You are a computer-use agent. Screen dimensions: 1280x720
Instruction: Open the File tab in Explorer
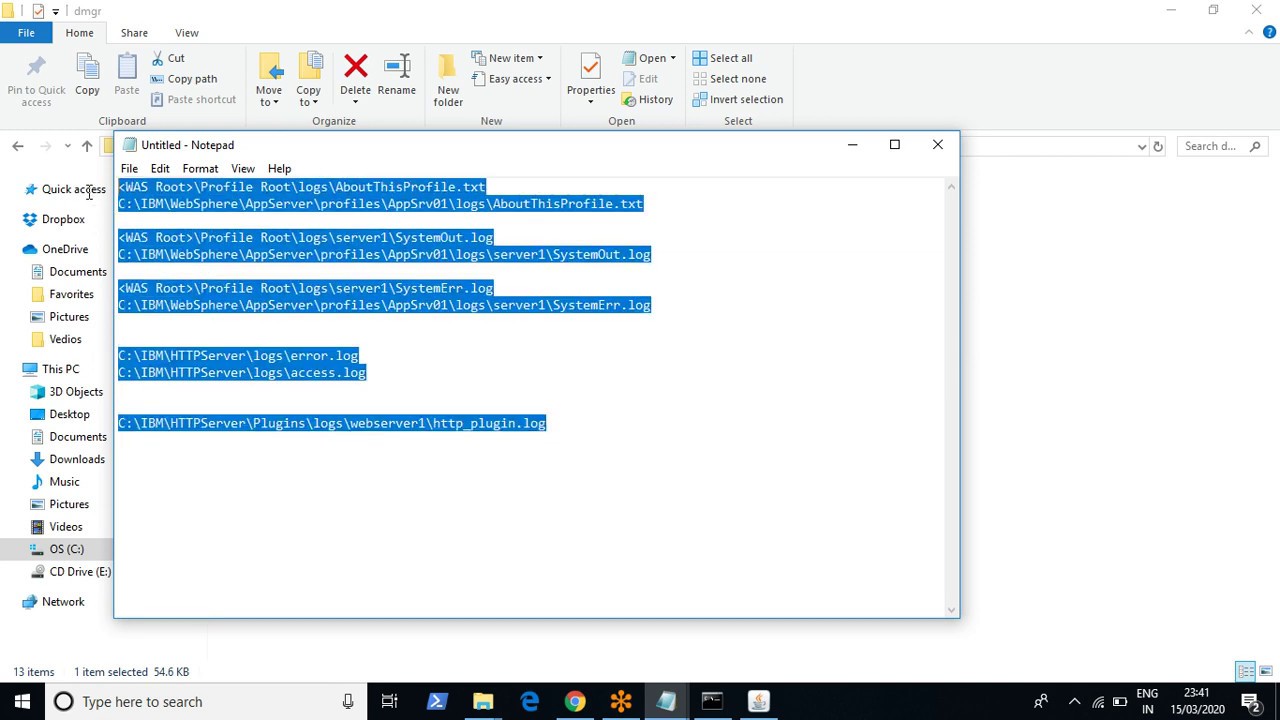26,33
